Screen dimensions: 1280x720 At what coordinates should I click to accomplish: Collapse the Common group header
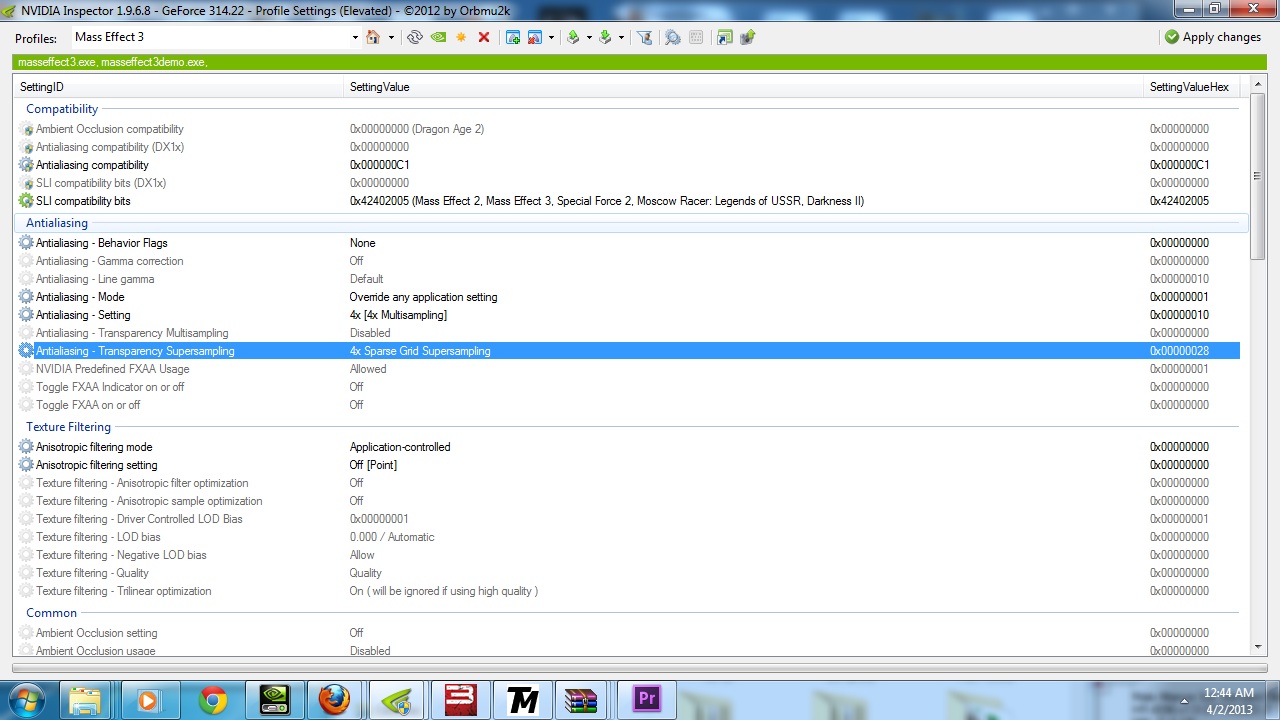point(51,613)
